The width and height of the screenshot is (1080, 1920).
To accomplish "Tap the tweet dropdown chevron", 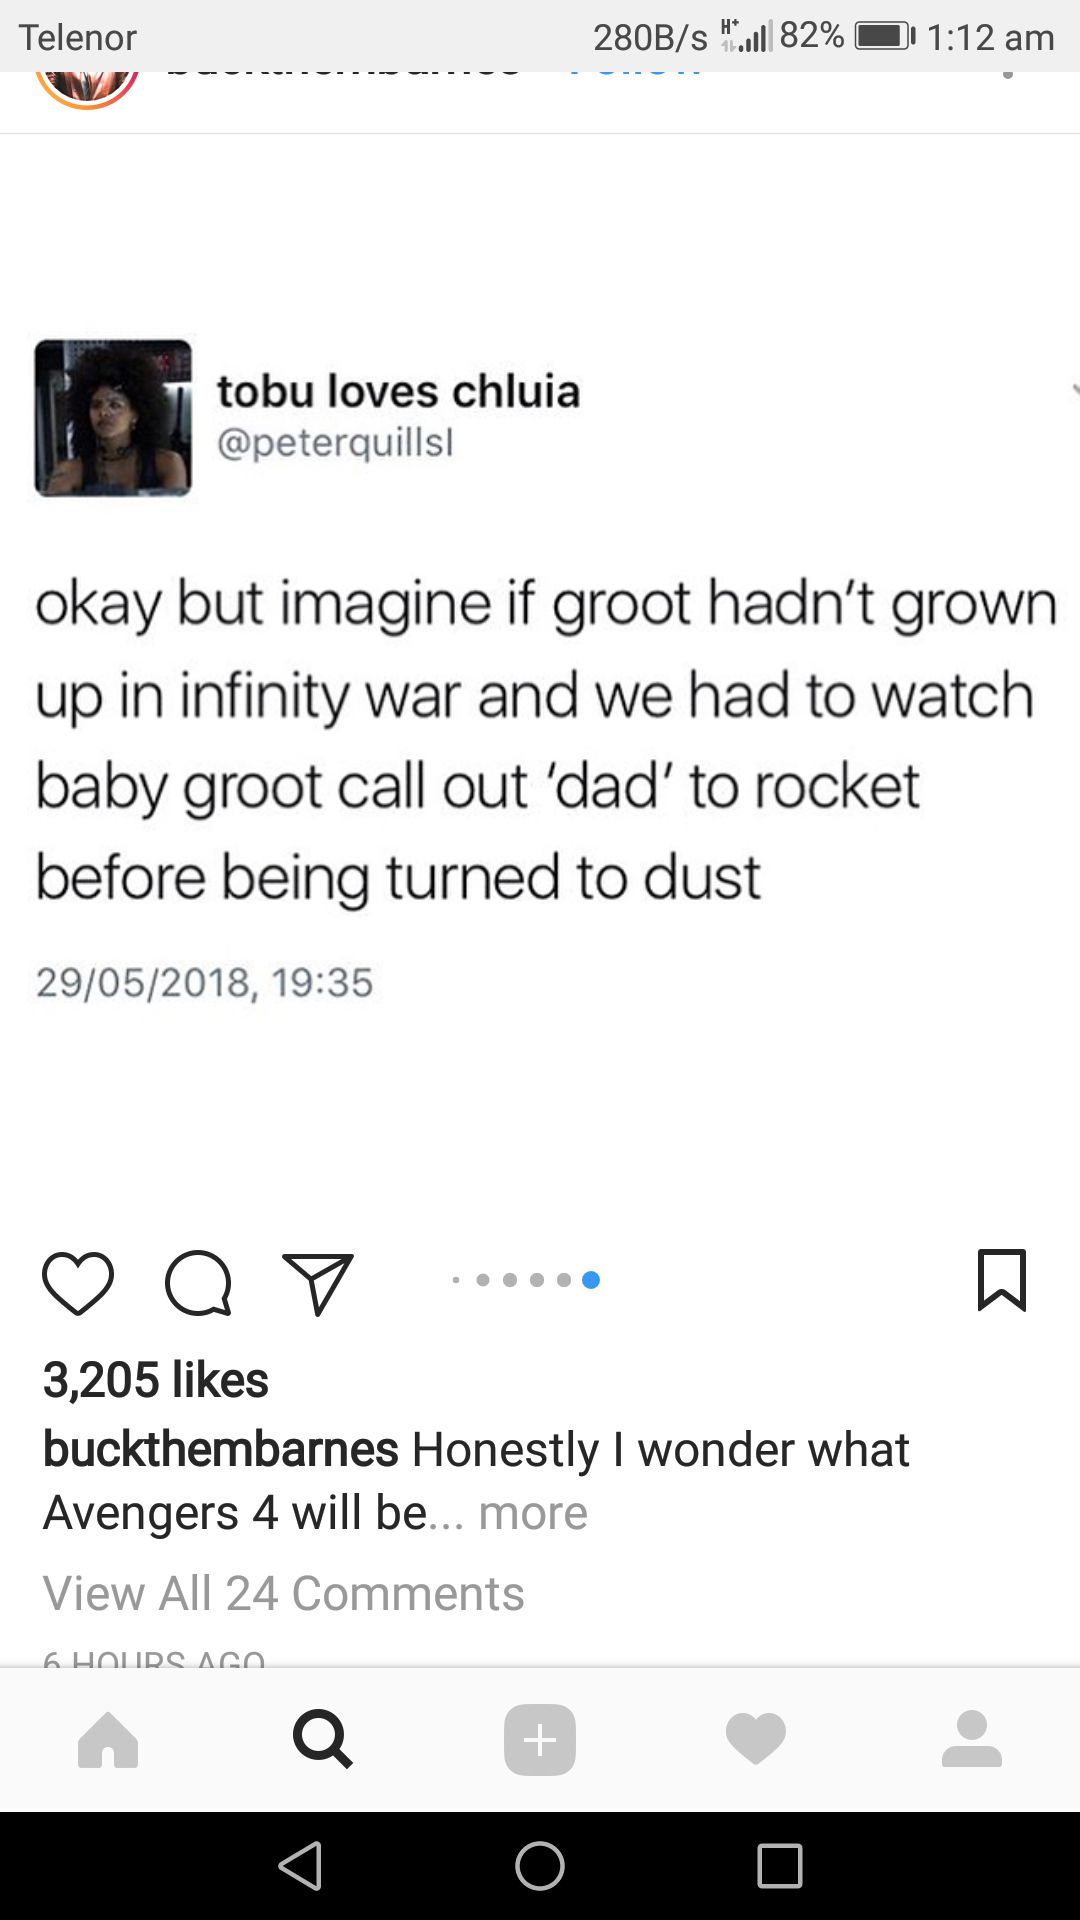I will 1074,389.
